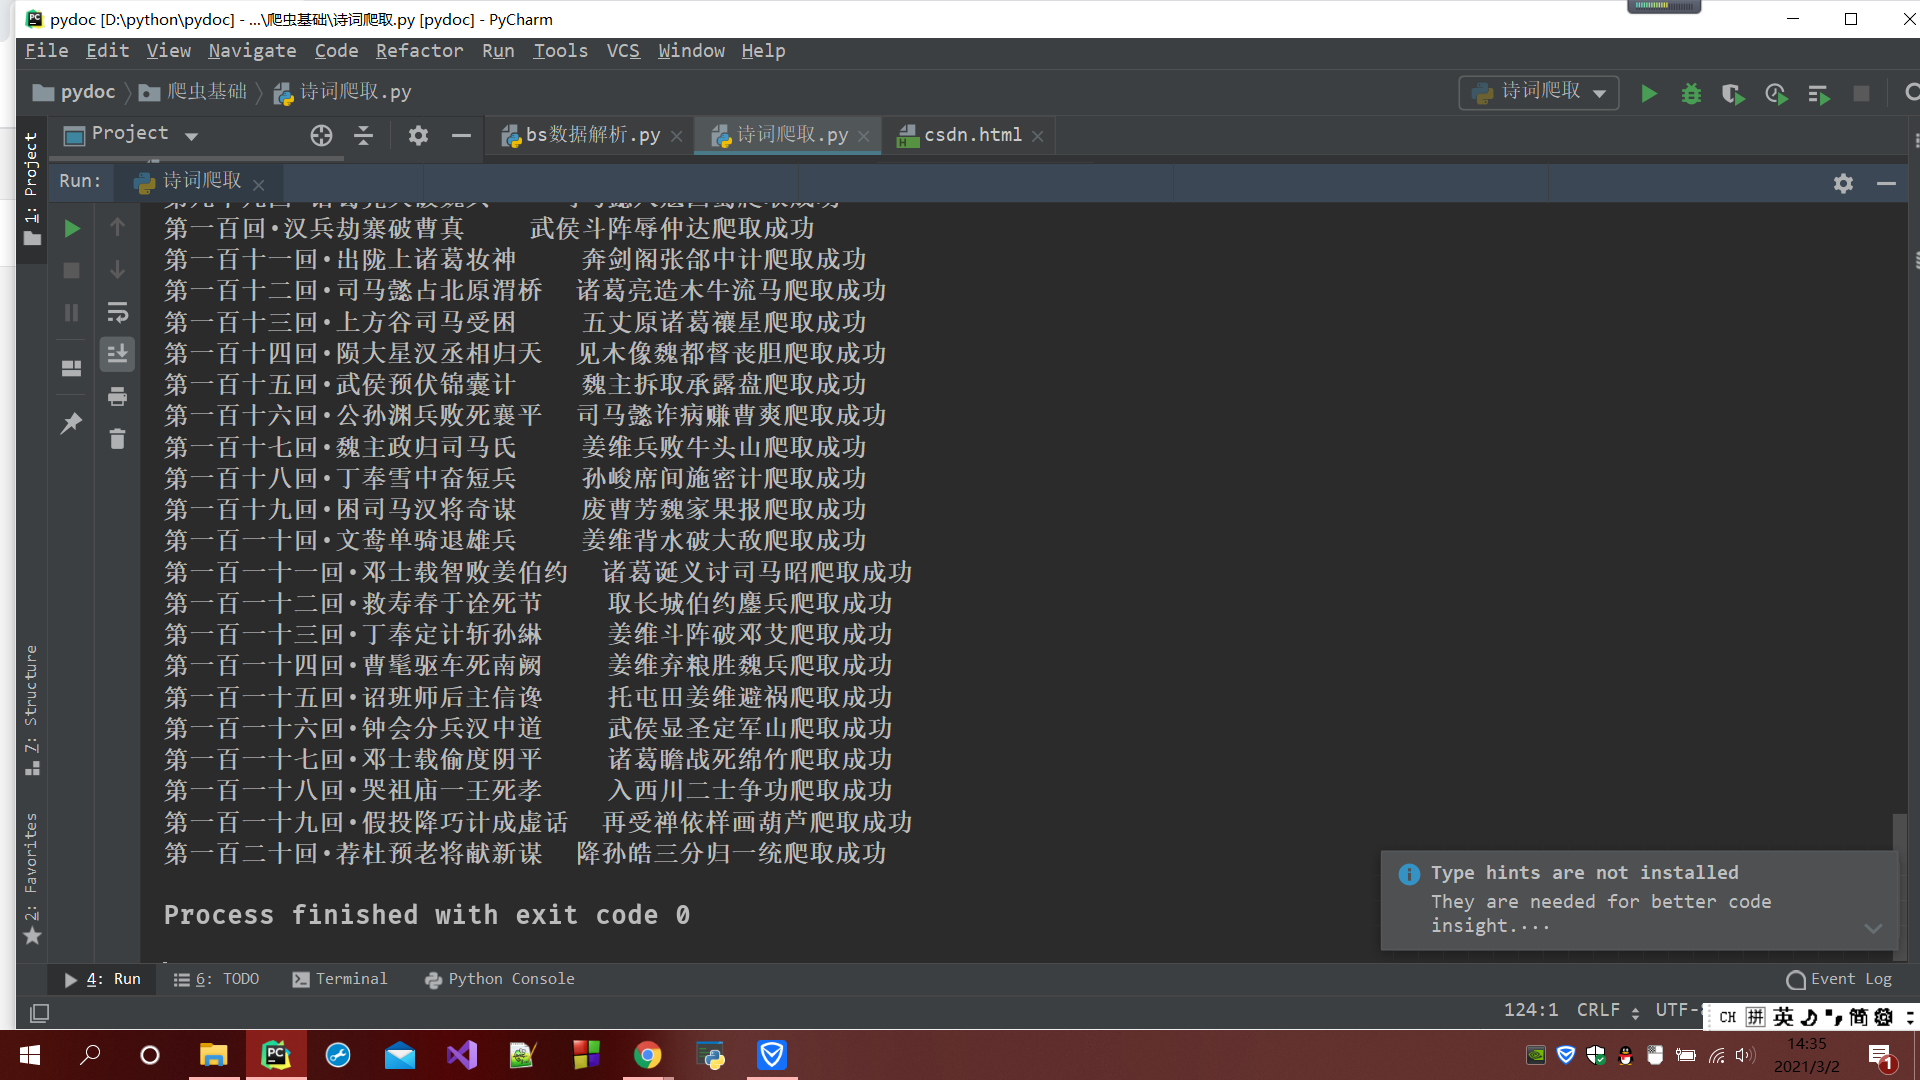The width and height of the screenshot is (1920, 1080).
Task: Click the trash Clear All icon
Action: pos(117,439)
